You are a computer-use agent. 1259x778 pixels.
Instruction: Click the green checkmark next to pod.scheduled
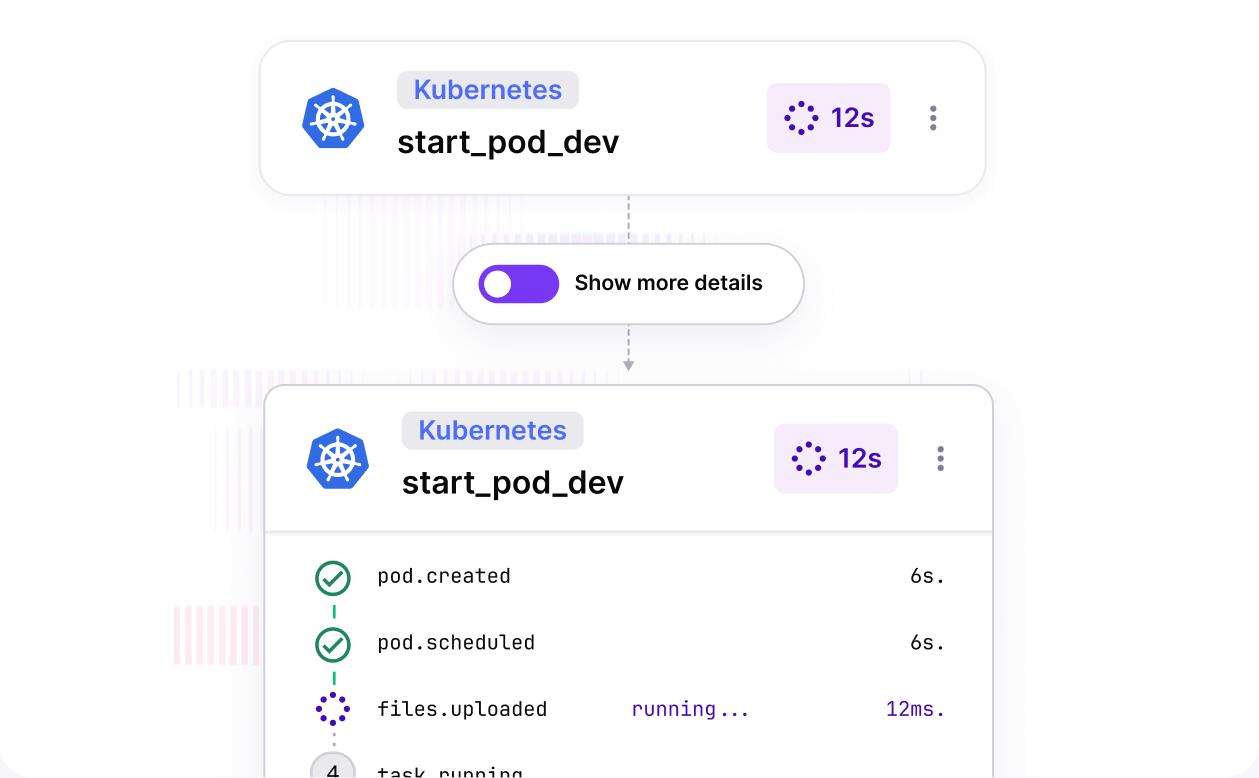coord(333,644)
